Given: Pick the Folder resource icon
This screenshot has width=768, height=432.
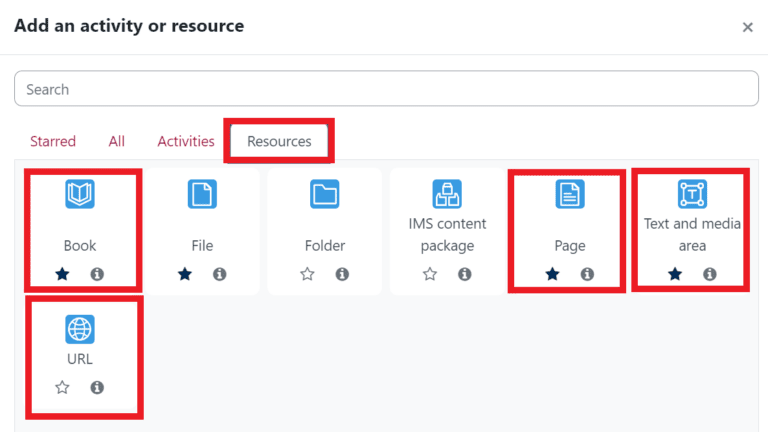Looking at the screenshot, I should coord(325,194).
